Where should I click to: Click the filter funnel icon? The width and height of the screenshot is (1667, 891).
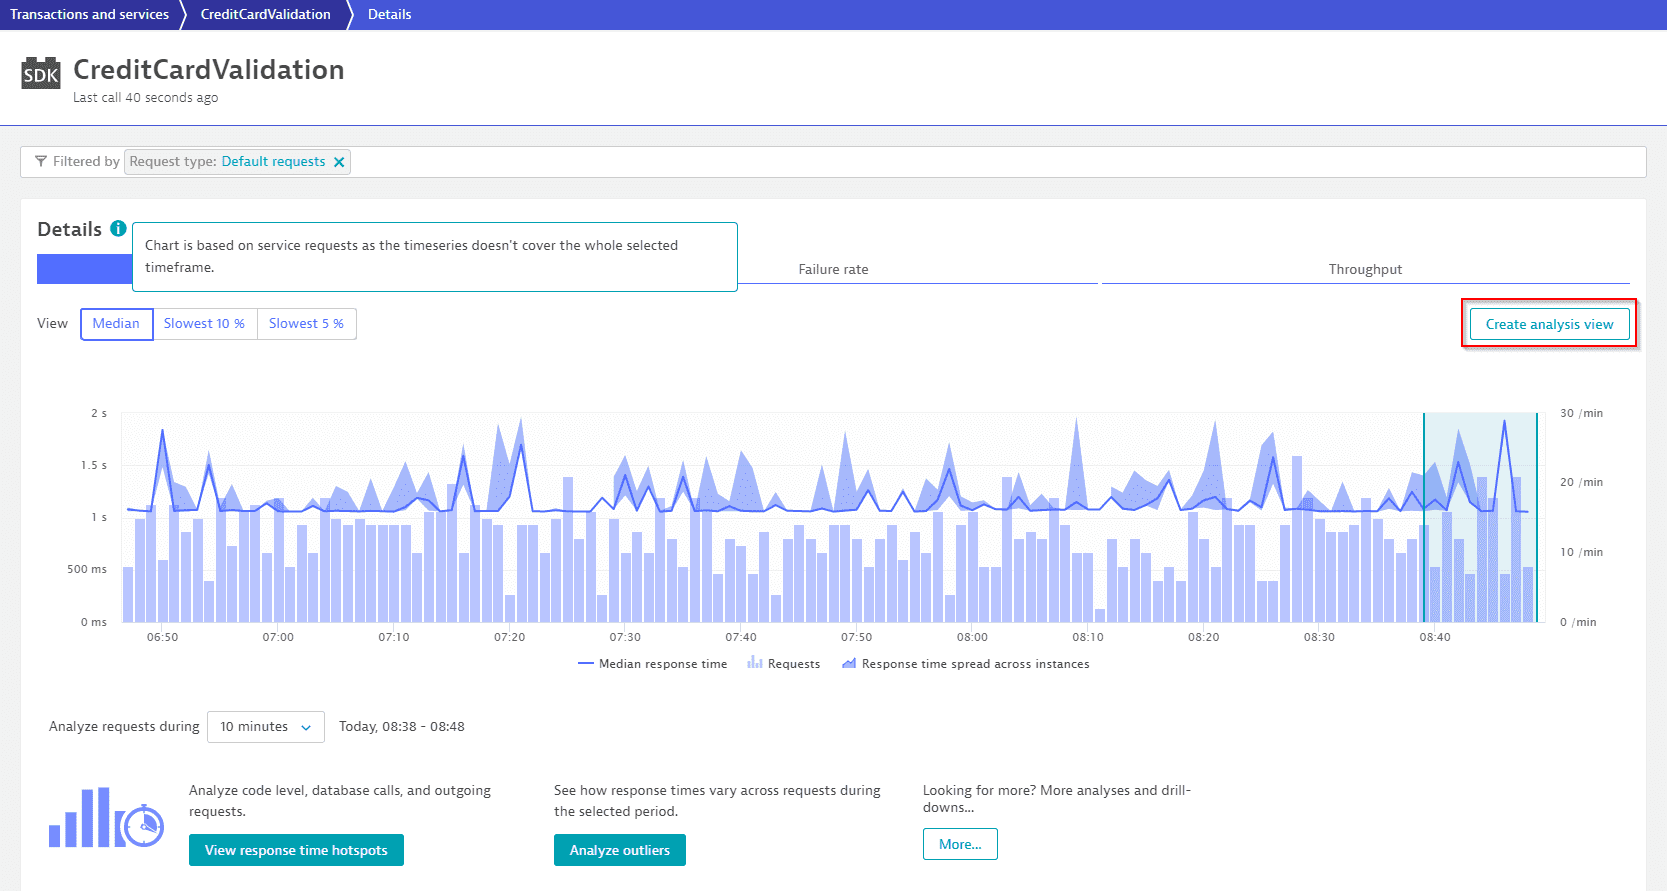tap(41, 161)
